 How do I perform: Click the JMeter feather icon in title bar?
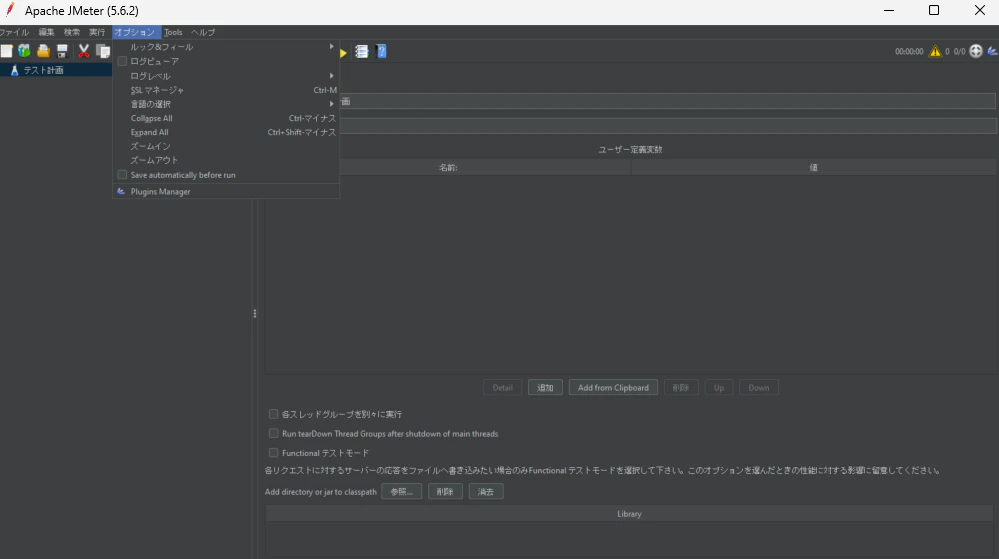click(x=10, y=10)
